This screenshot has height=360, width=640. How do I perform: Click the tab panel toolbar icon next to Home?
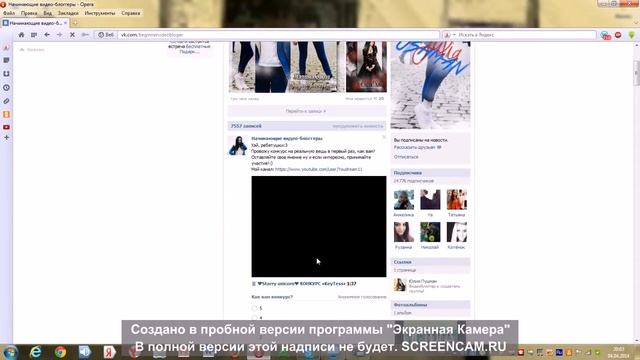34,35
